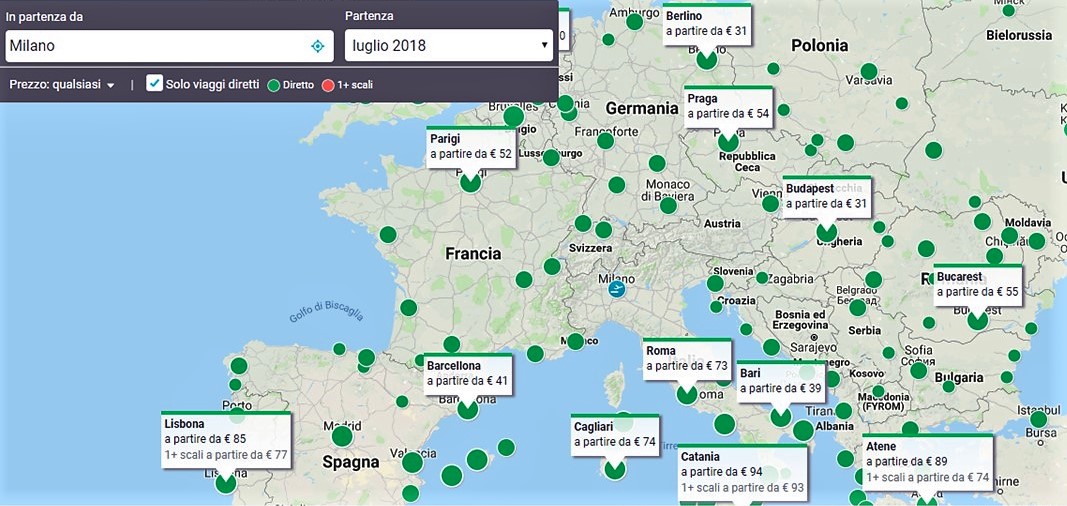
Task: Open the Roma price card
Action: coord(686,359)
